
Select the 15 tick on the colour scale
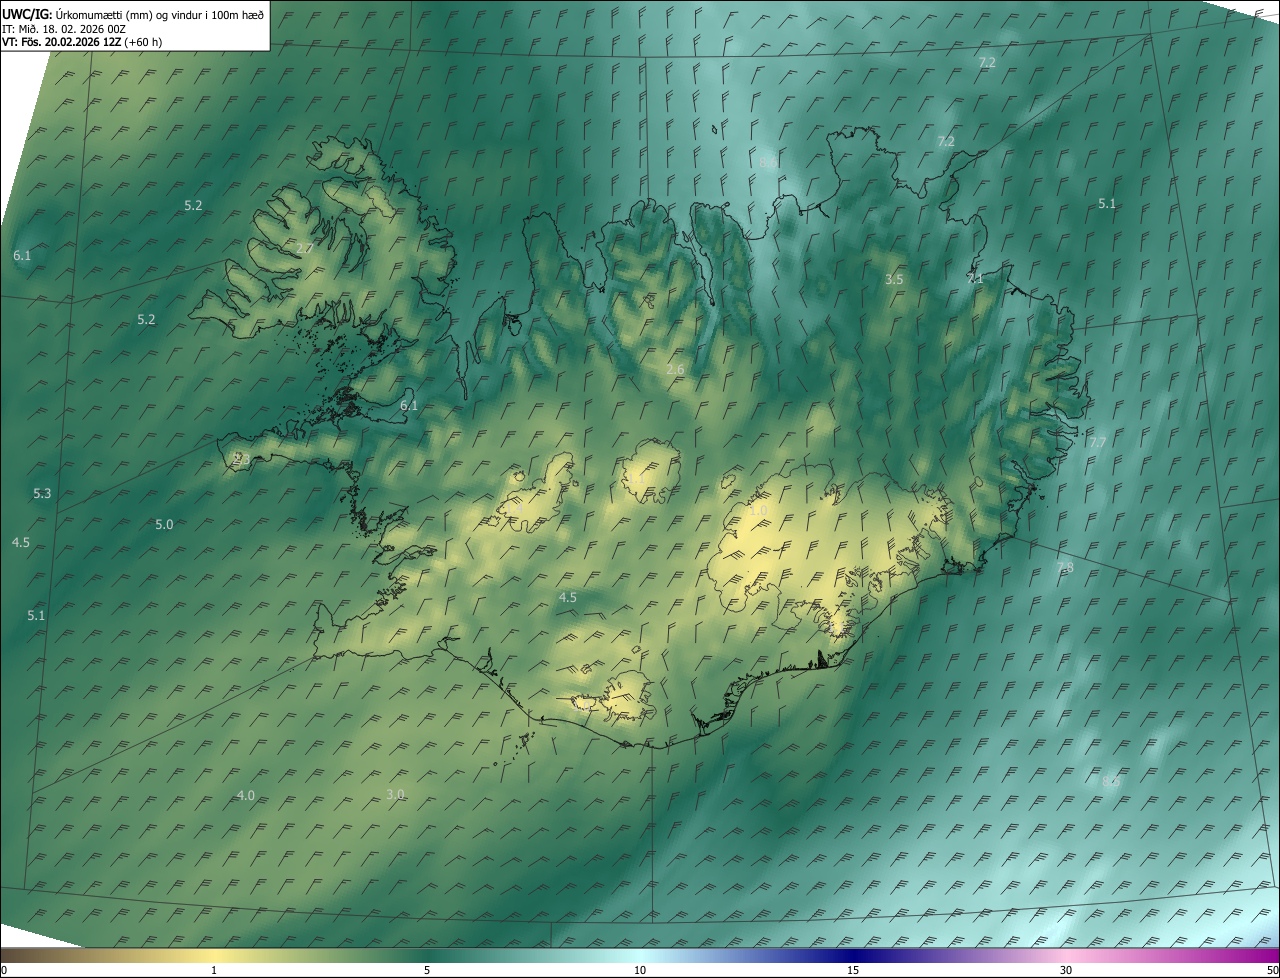[x=853, y=970]
